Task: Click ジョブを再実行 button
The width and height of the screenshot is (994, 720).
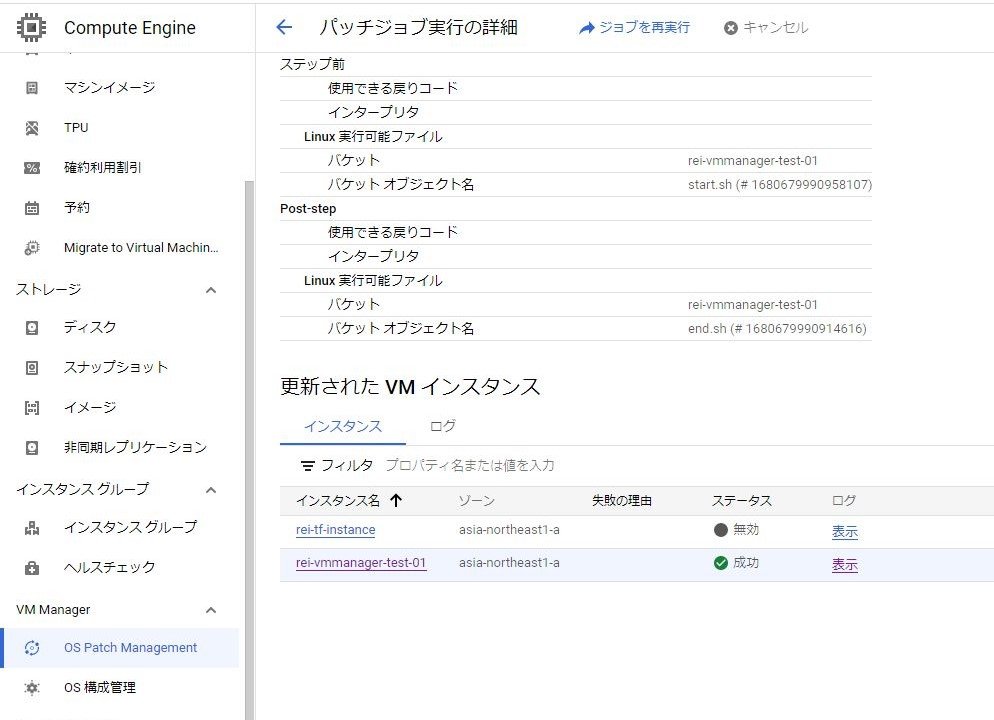Action: coord(634,28)
